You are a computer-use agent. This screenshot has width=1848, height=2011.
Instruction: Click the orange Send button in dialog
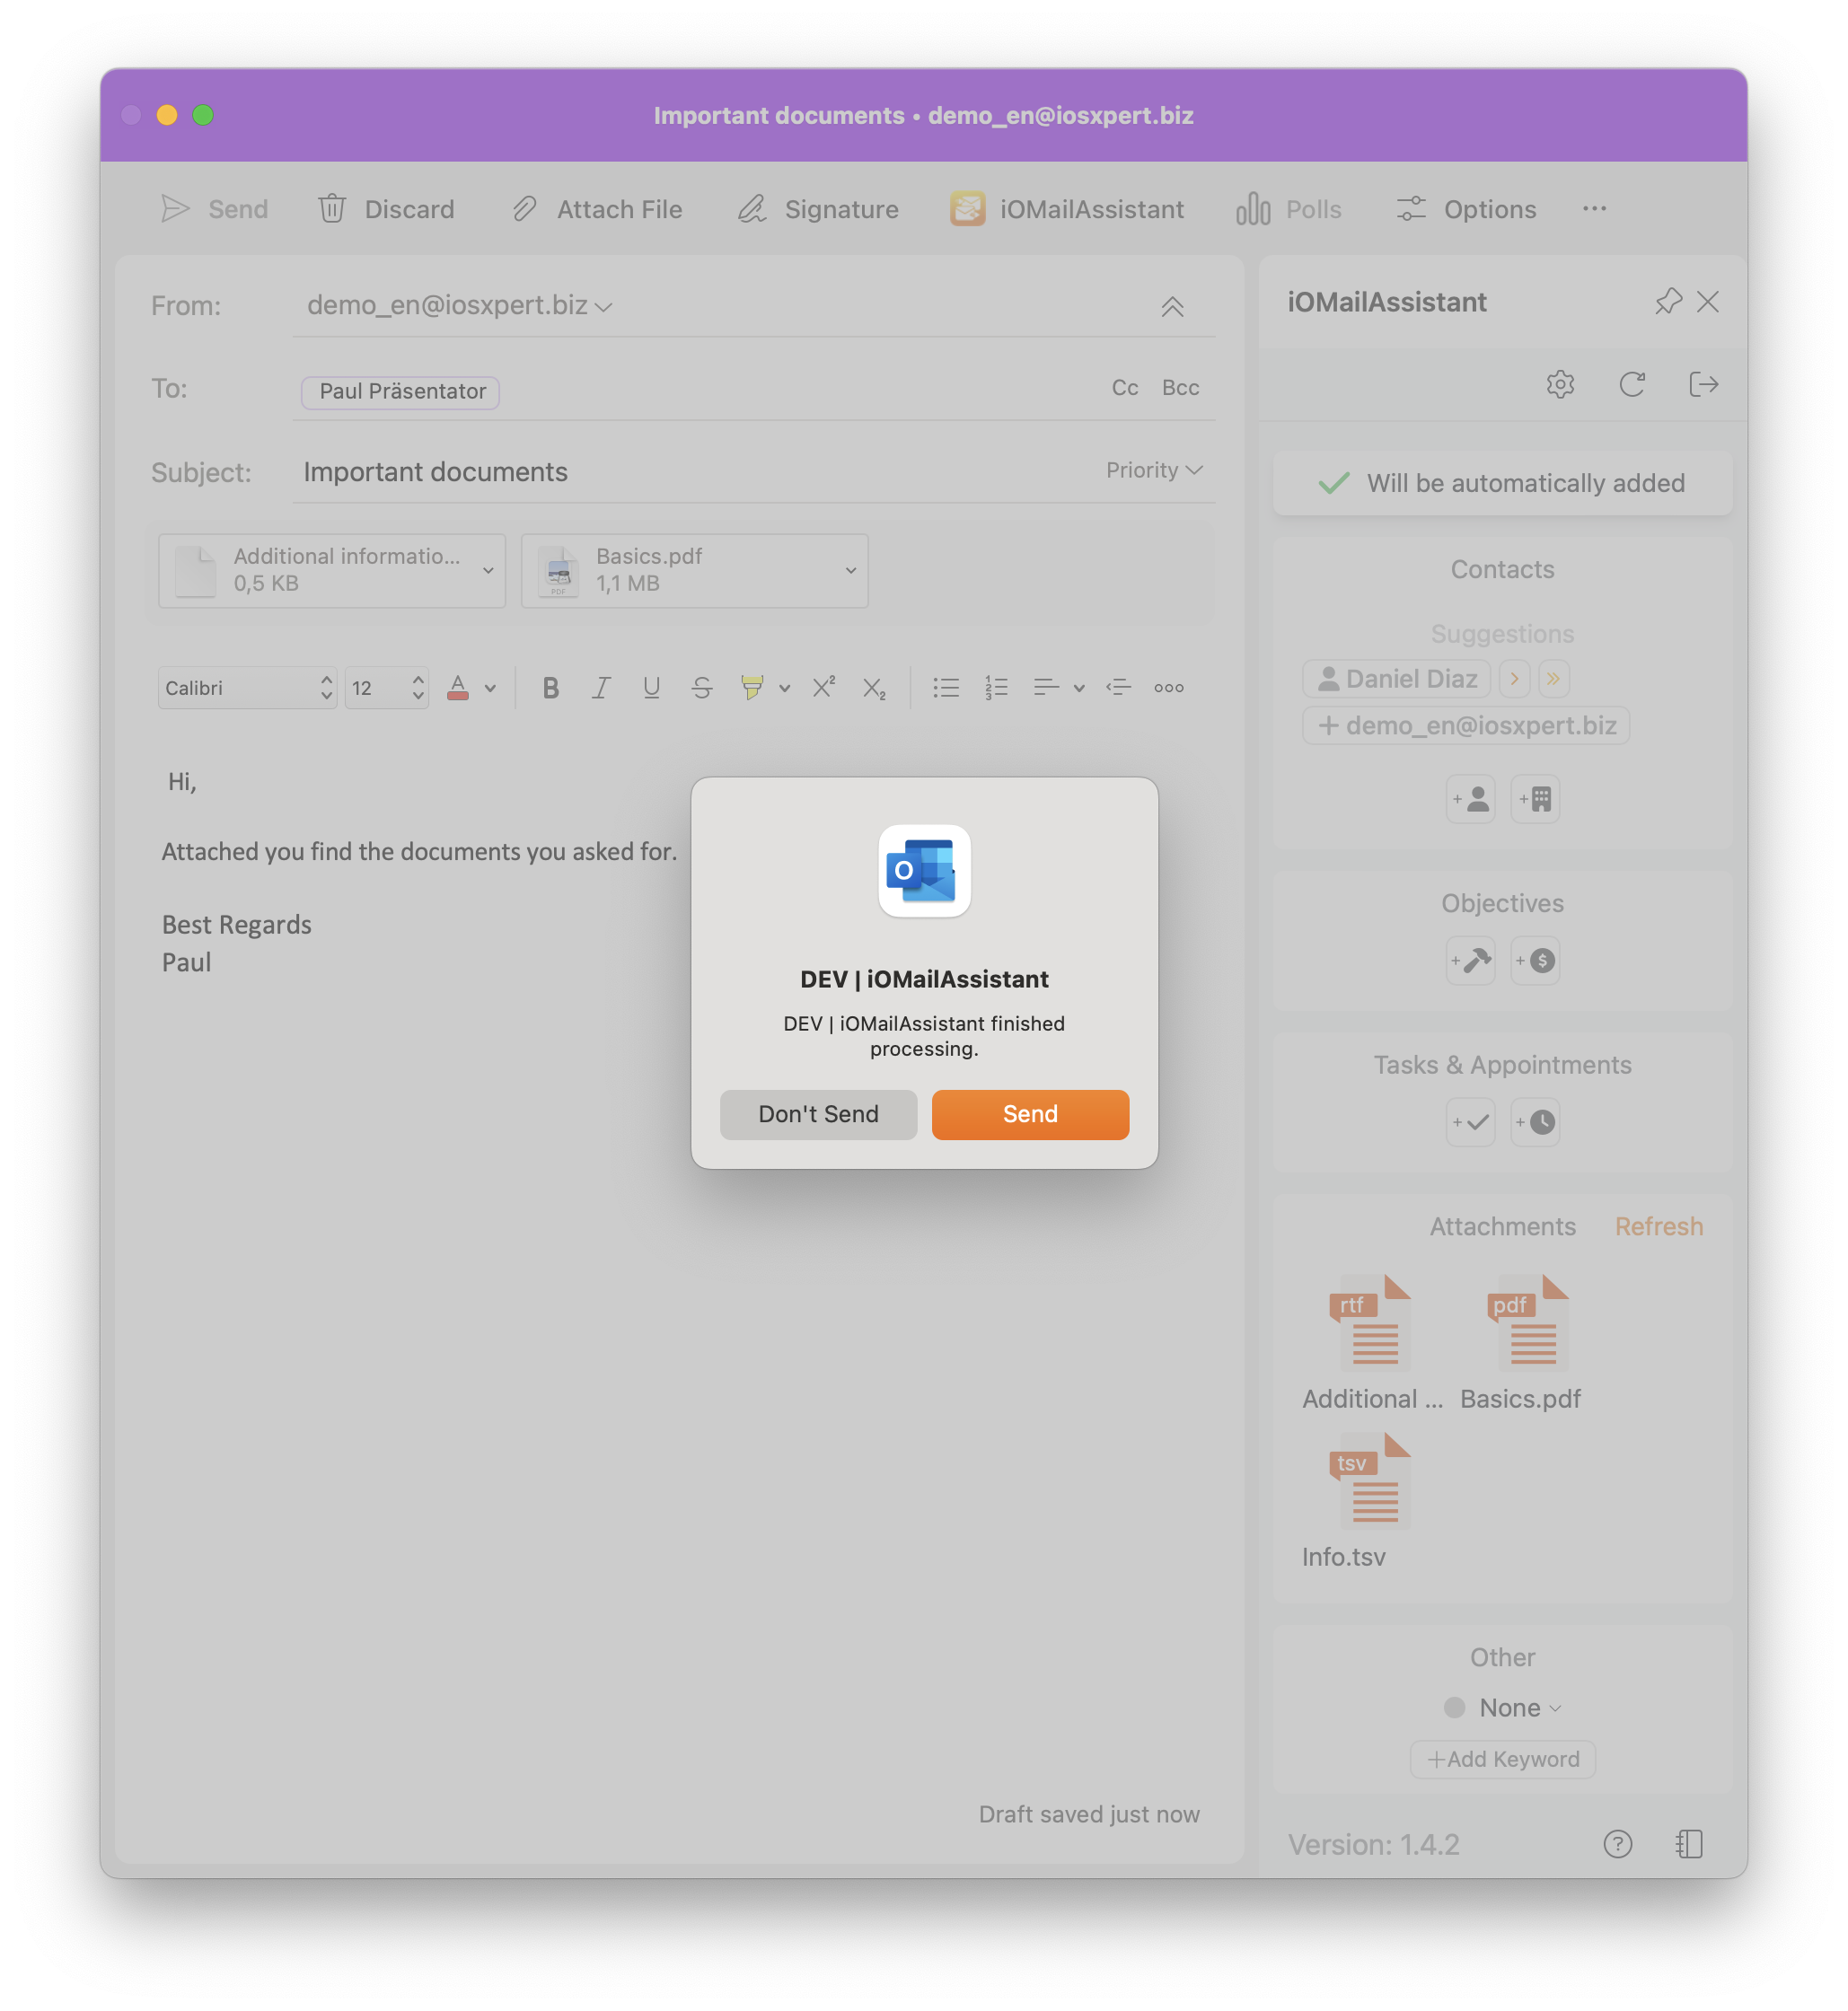click(1030, 1114)
